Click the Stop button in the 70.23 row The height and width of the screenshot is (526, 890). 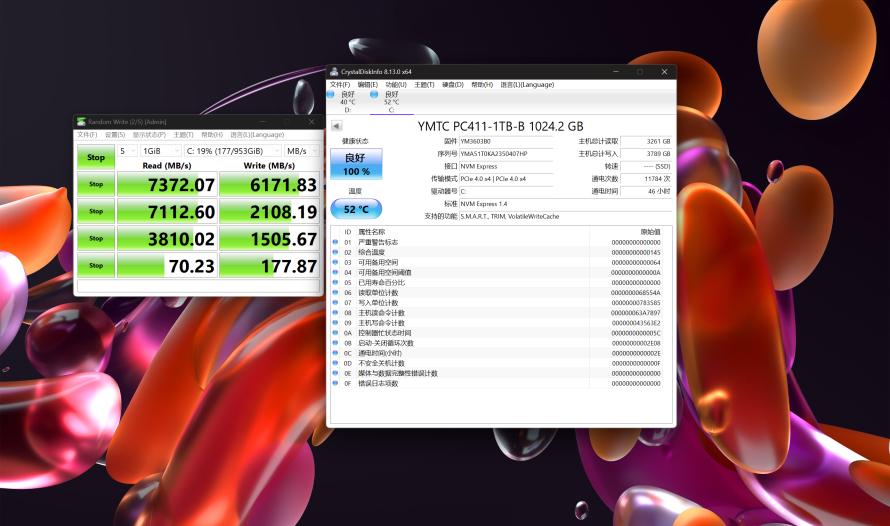pos(96,266)
